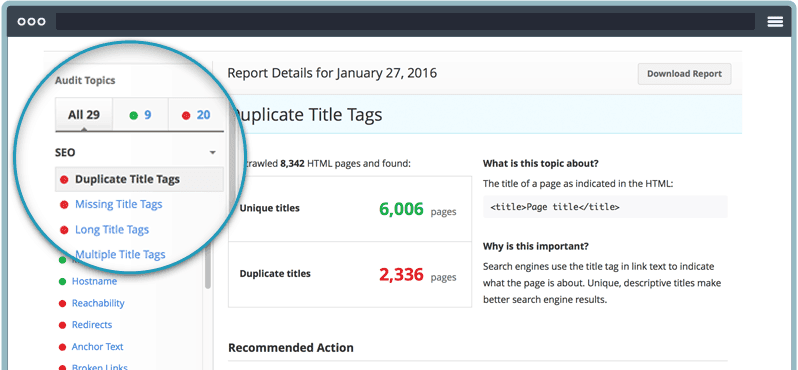Click the sidebar vertical scrollbar
The height and width of the screenshot is (370, 798).
click(208, 267)
